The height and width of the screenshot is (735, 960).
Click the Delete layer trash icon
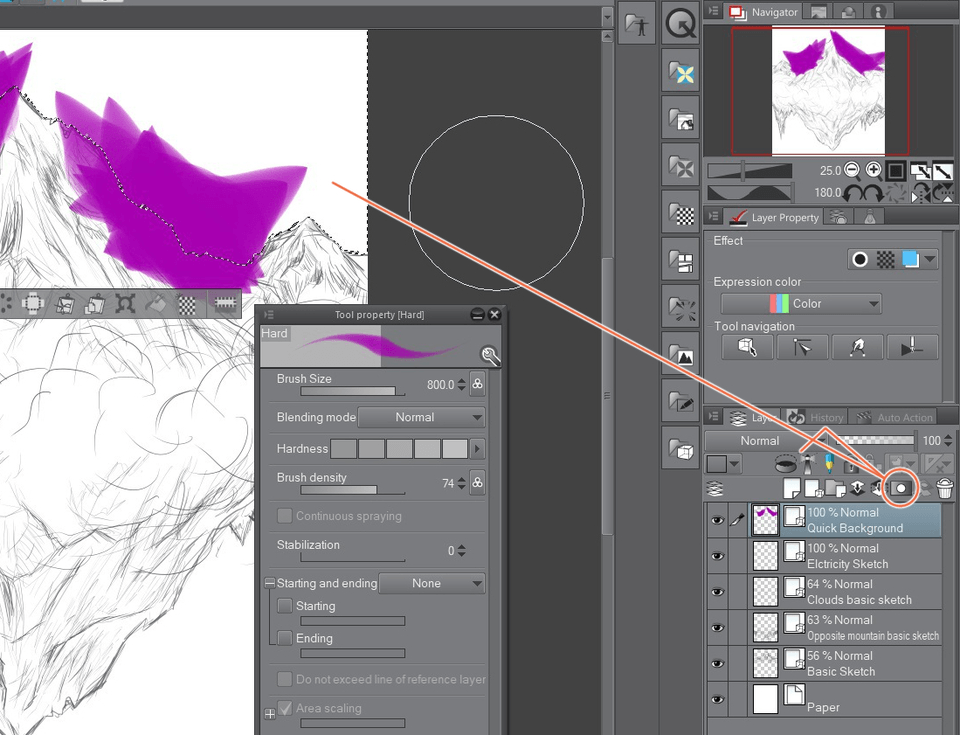944,488
